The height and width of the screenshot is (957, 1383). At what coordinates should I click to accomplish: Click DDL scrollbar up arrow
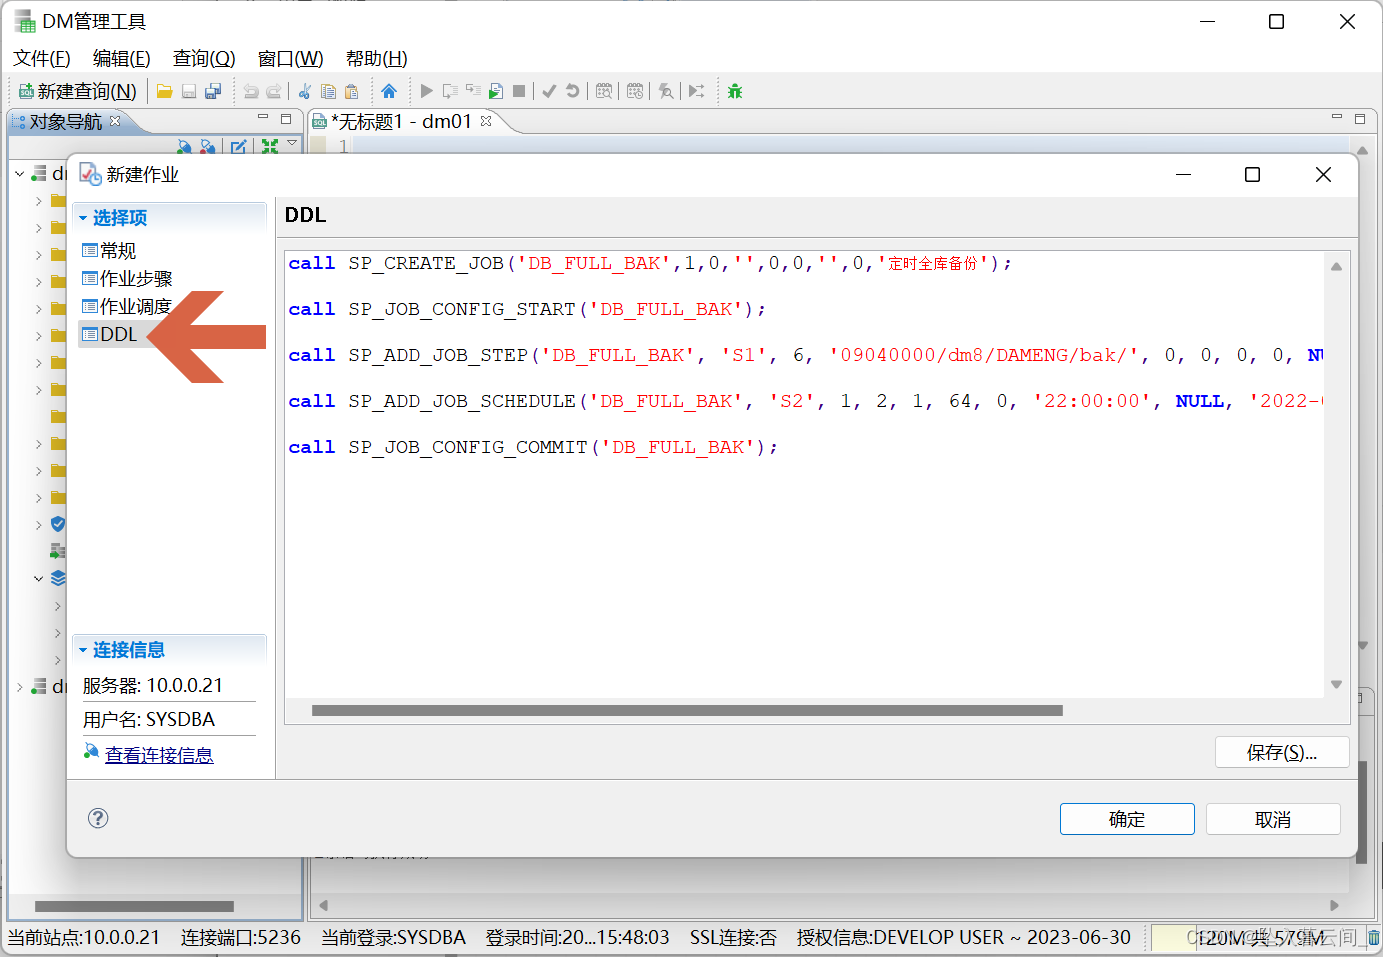(1336, 266)
